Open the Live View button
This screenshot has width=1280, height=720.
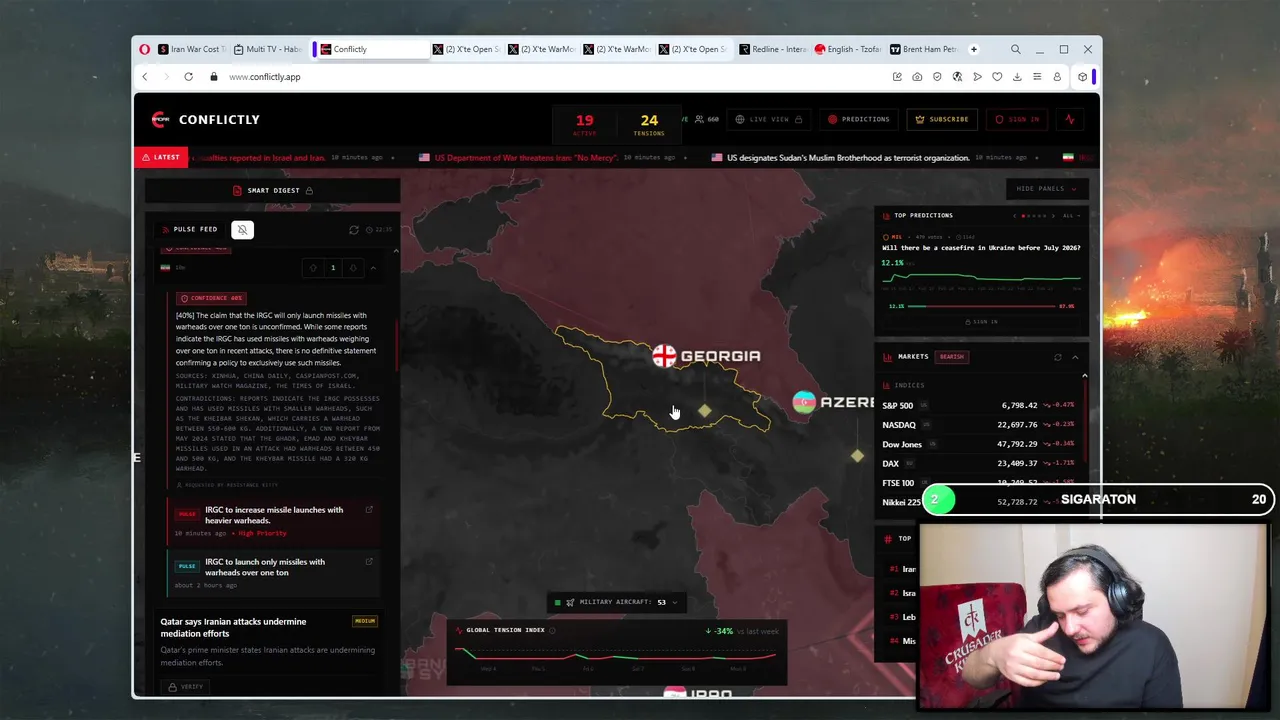tap(768, 119)
